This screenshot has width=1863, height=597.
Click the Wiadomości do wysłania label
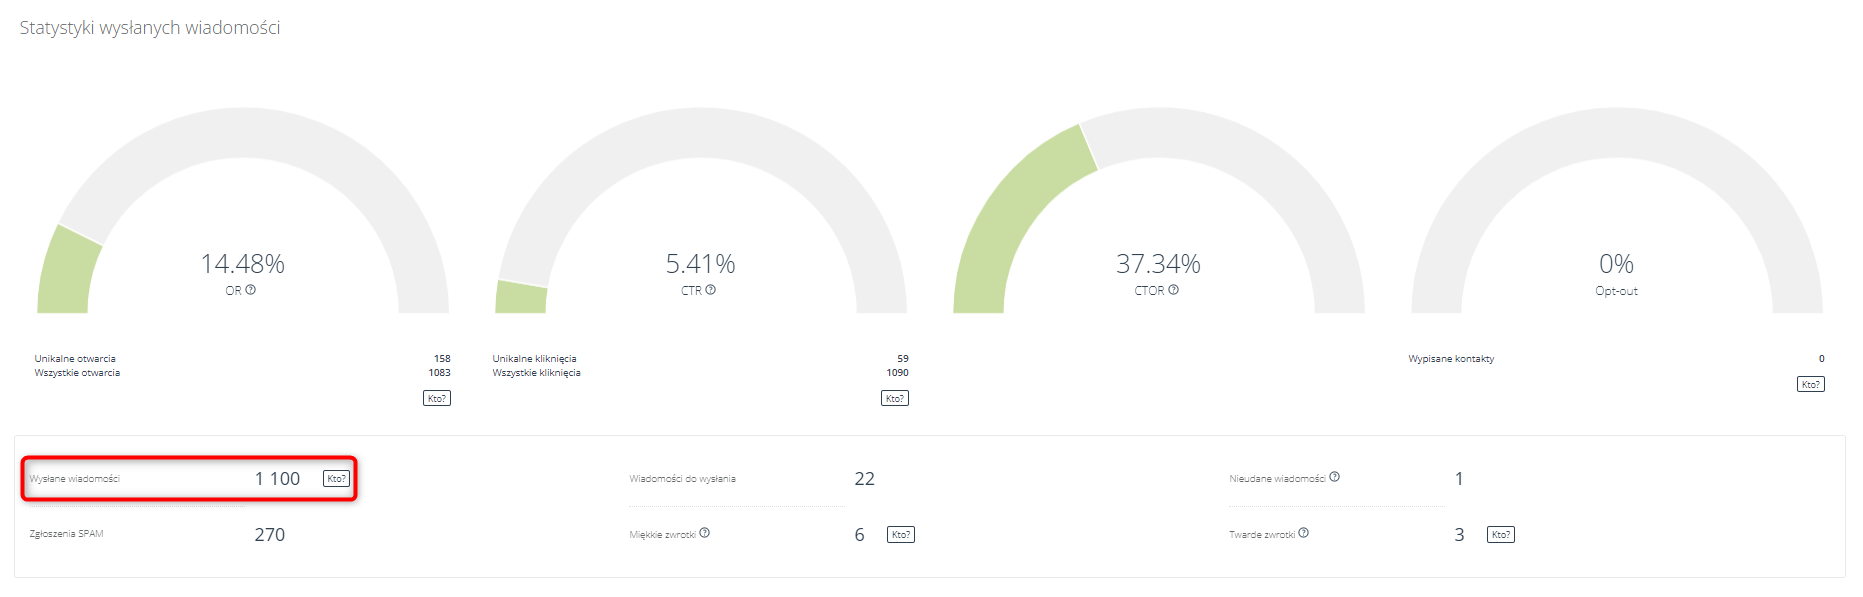pyautogui.click(x=682, y=479)
